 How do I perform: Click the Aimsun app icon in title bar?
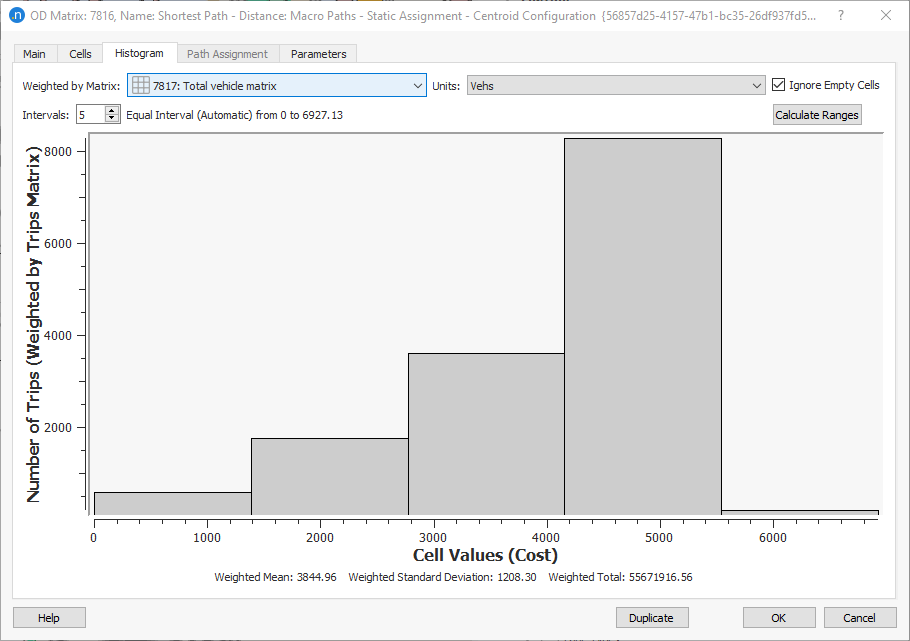(17, 15)
